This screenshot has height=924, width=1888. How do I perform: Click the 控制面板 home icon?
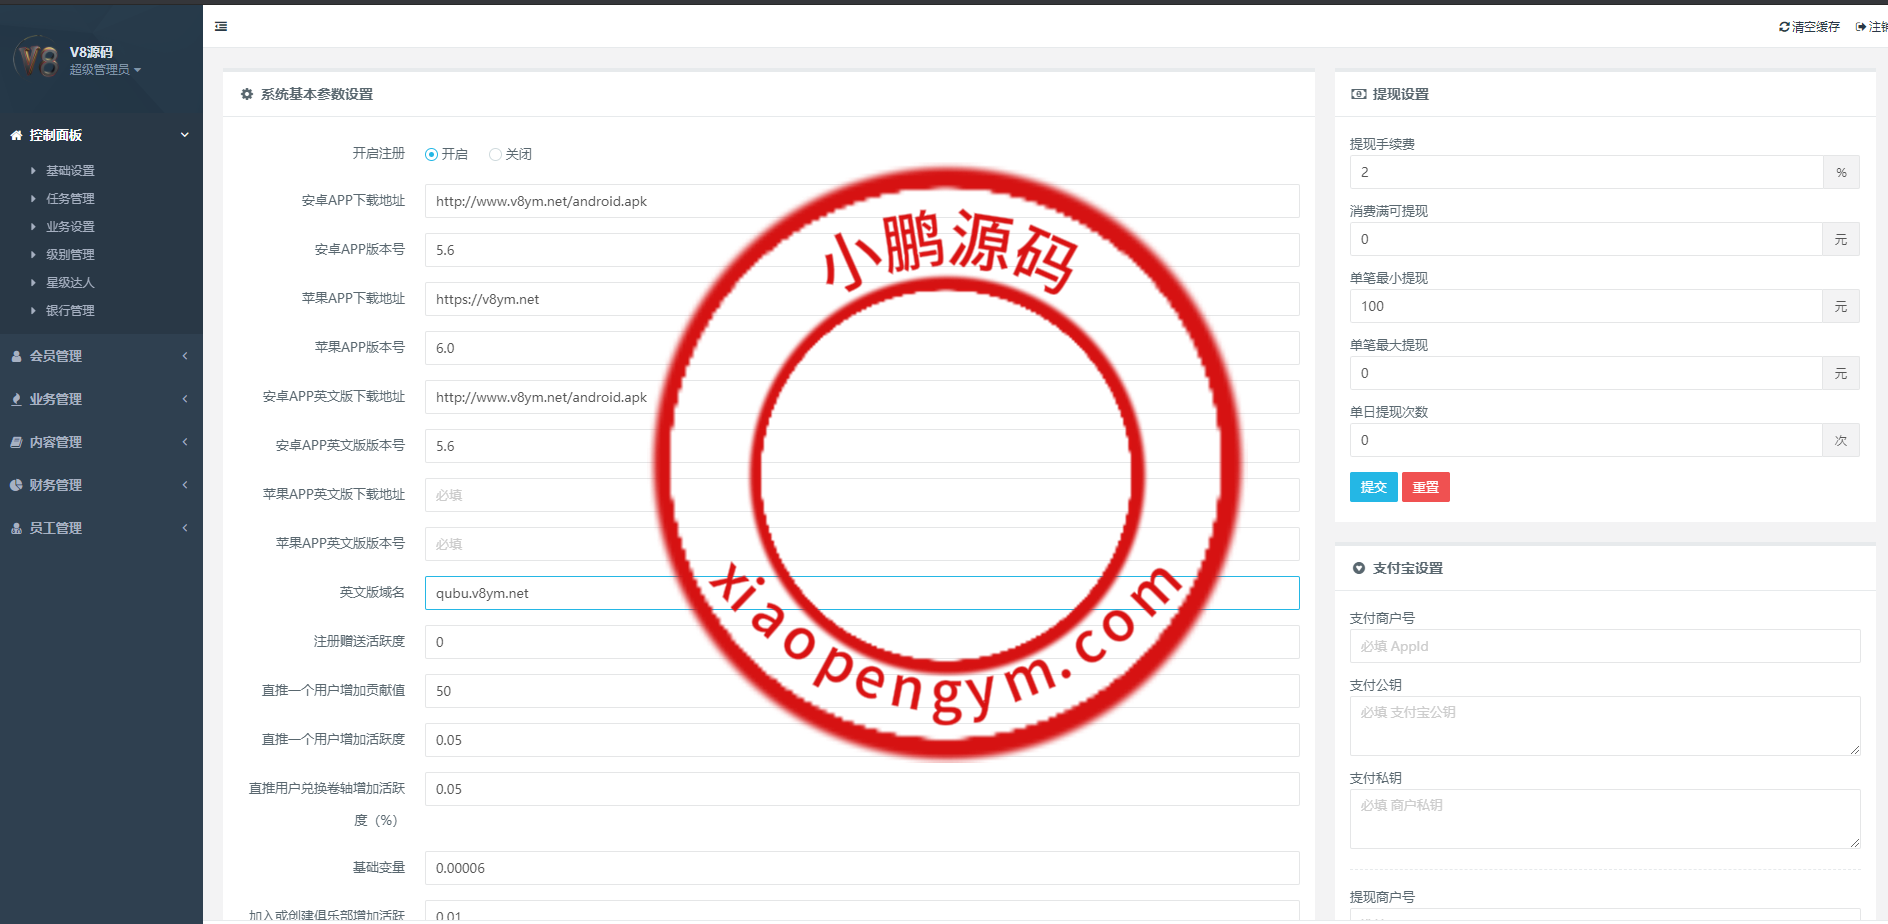coord(16,135)
